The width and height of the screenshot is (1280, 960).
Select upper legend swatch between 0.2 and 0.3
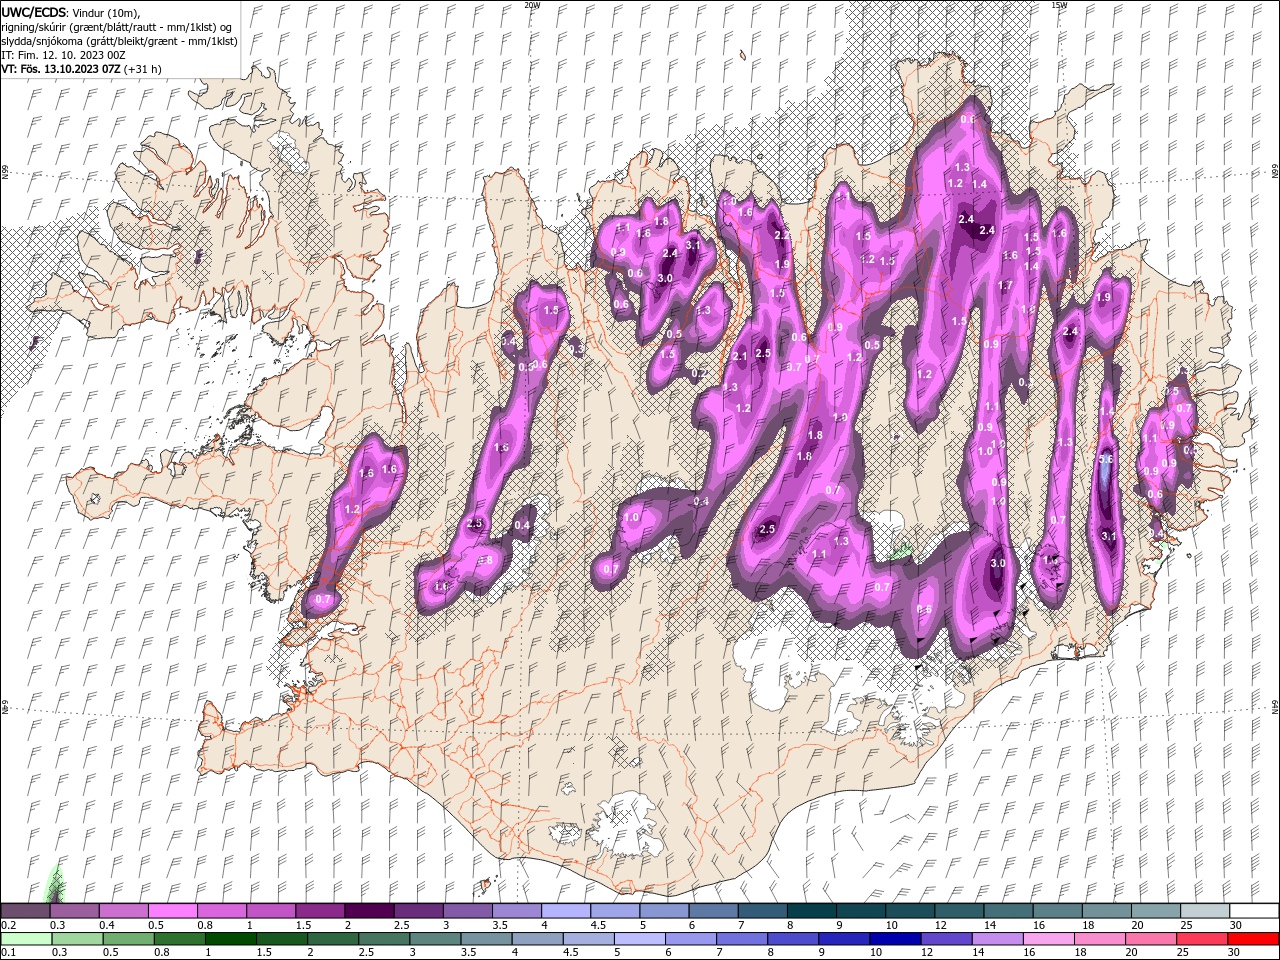pyautogui.click(x=26, y=911)
